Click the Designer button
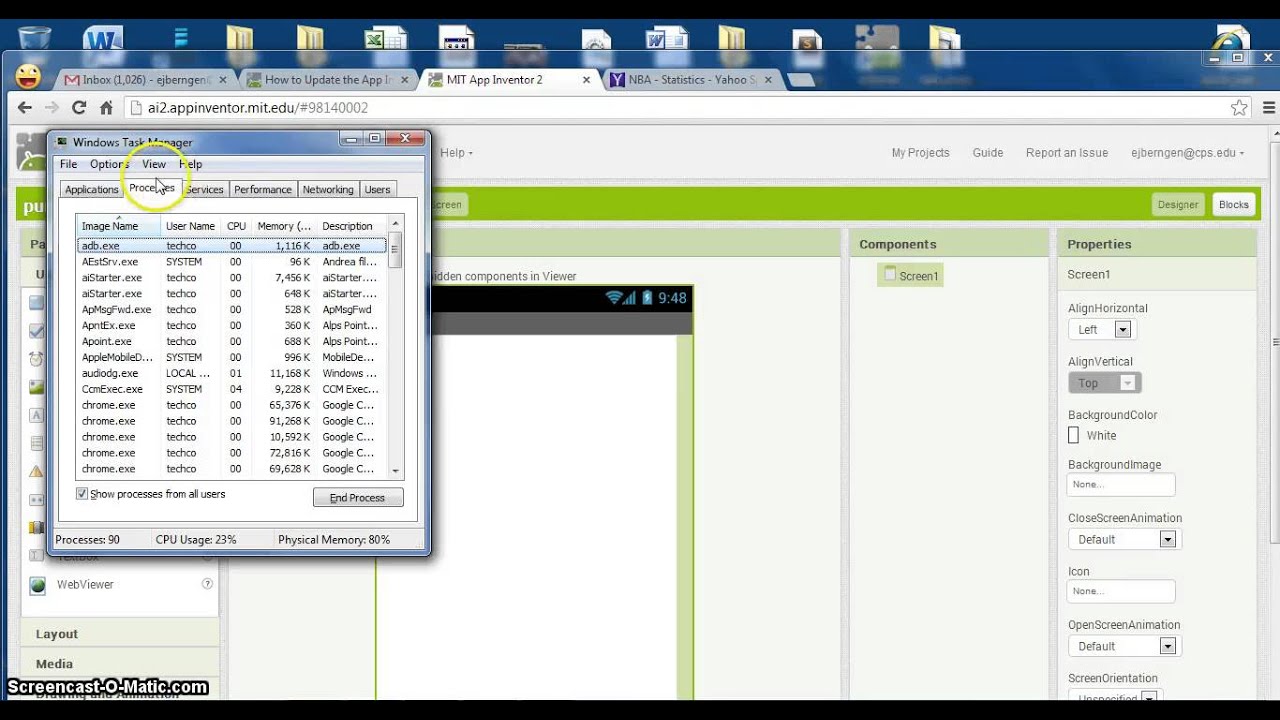The height and width of the screenshot is (720, 1280). pyautogui.click(x=1177, y=204)
